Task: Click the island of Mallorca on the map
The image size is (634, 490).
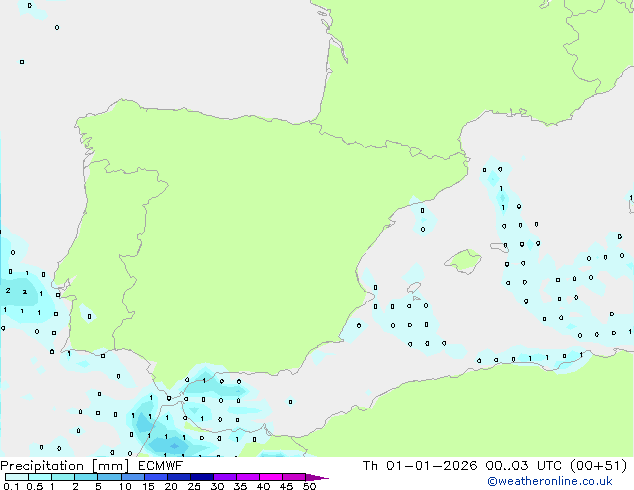Action: (x=463, y=261)
